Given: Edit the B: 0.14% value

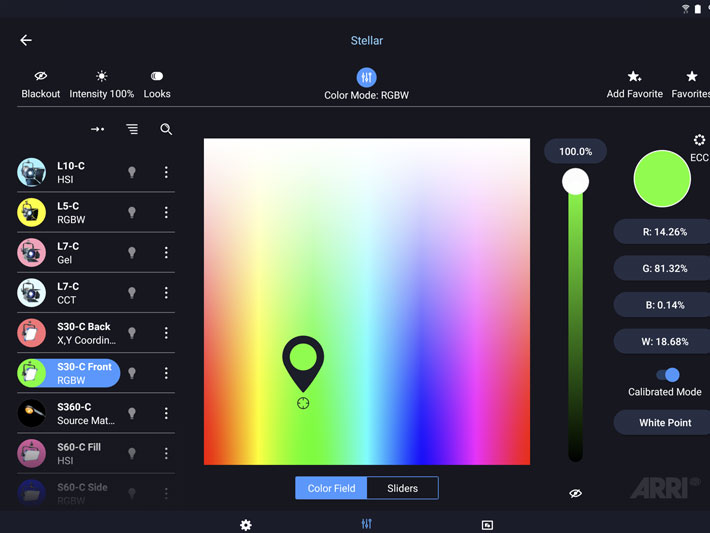Looking at the screenshot, I should [662, 305].
